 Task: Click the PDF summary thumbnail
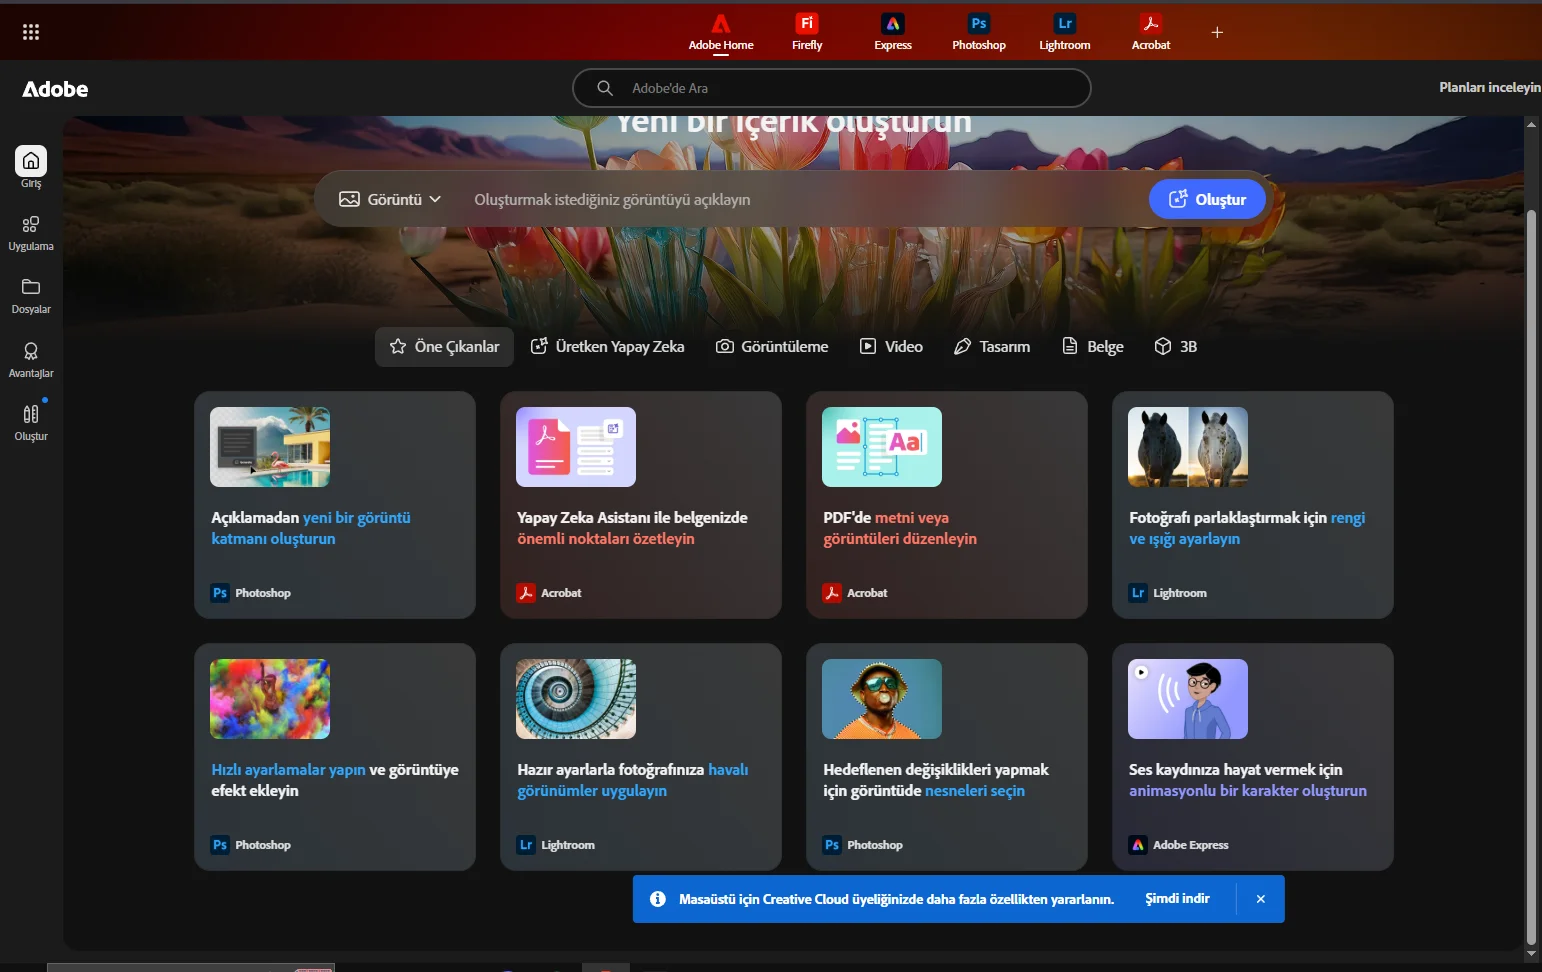pos(576,447)
